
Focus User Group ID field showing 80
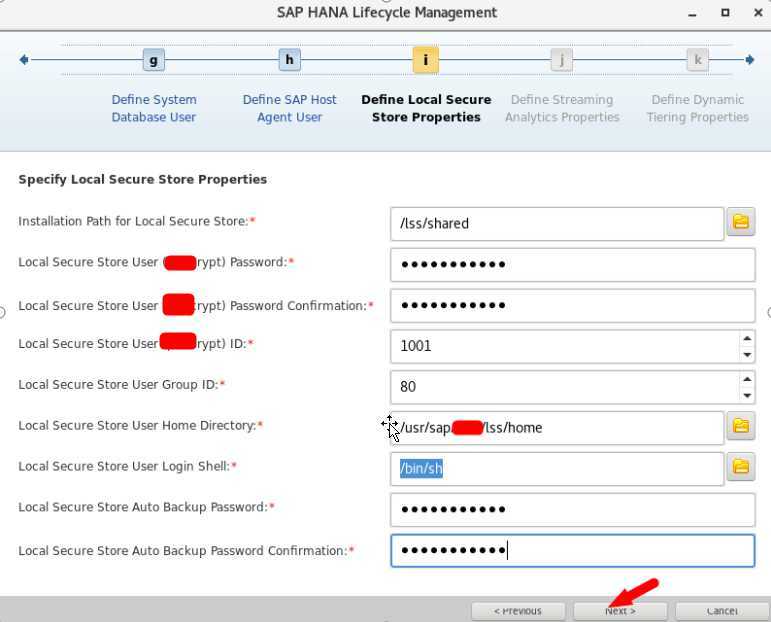tap(564, 387)
